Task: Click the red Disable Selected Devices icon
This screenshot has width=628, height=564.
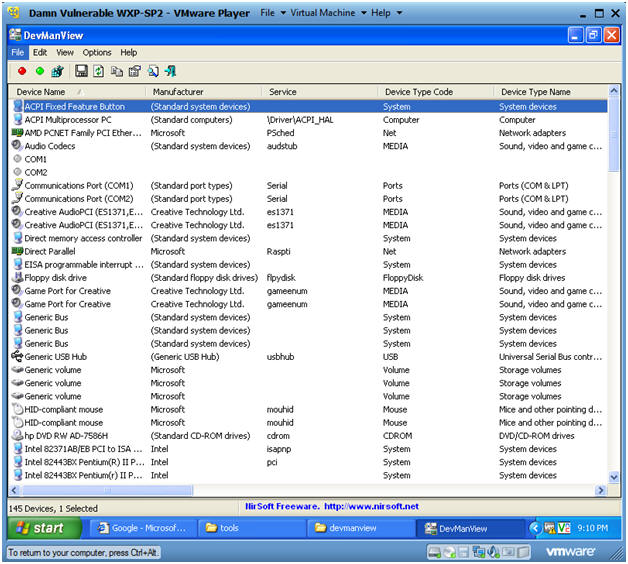Action: (22, 71)
